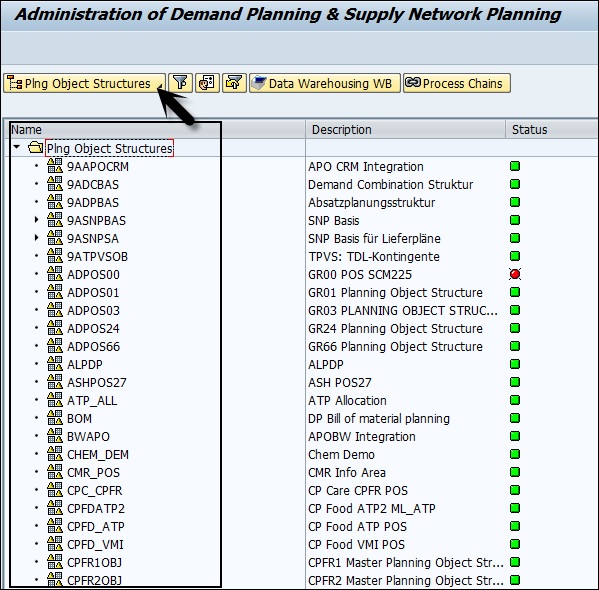Click the Plng Object Structures folder icon
Screen dimensions: 599x590
36,148
